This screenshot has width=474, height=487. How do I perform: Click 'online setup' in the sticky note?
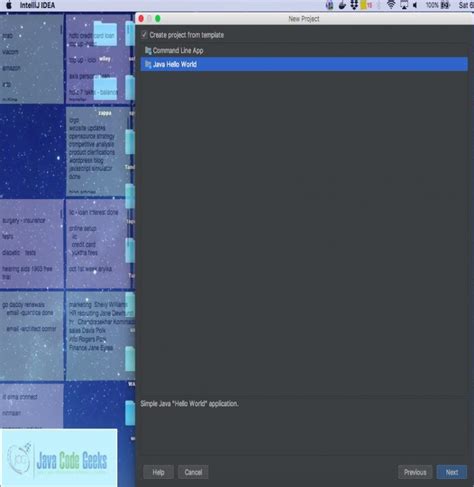(x=83, y=228)
